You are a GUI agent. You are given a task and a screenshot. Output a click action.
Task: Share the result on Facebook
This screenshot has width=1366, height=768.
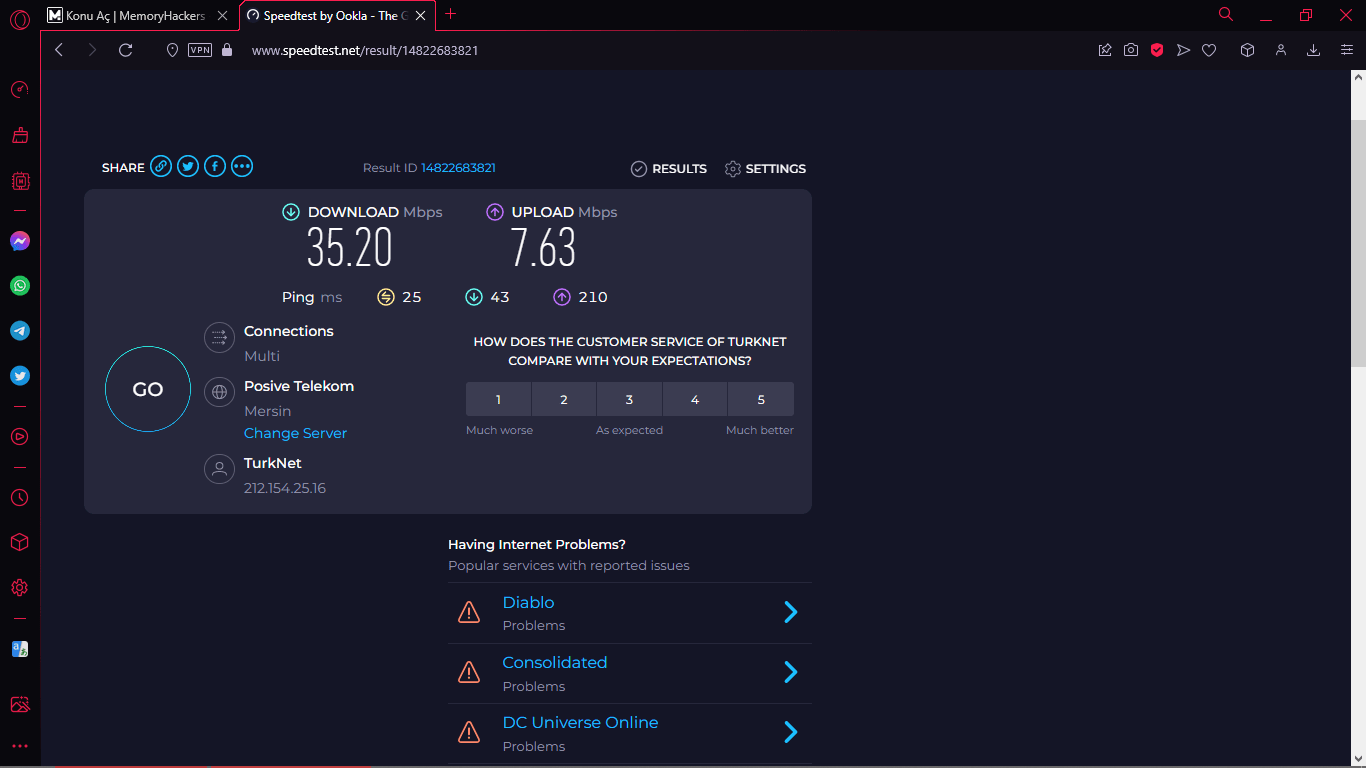click(215, 167)
